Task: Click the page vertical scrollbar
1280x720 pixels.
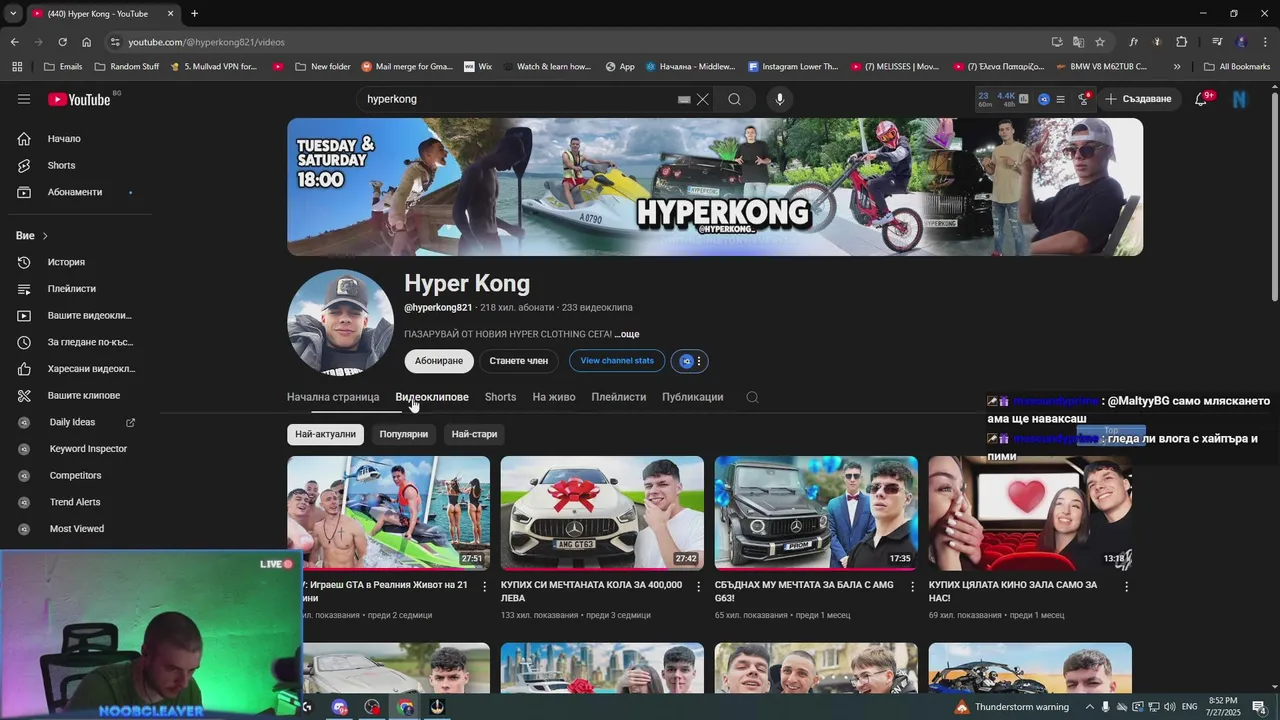Action: click(1274, 195)
